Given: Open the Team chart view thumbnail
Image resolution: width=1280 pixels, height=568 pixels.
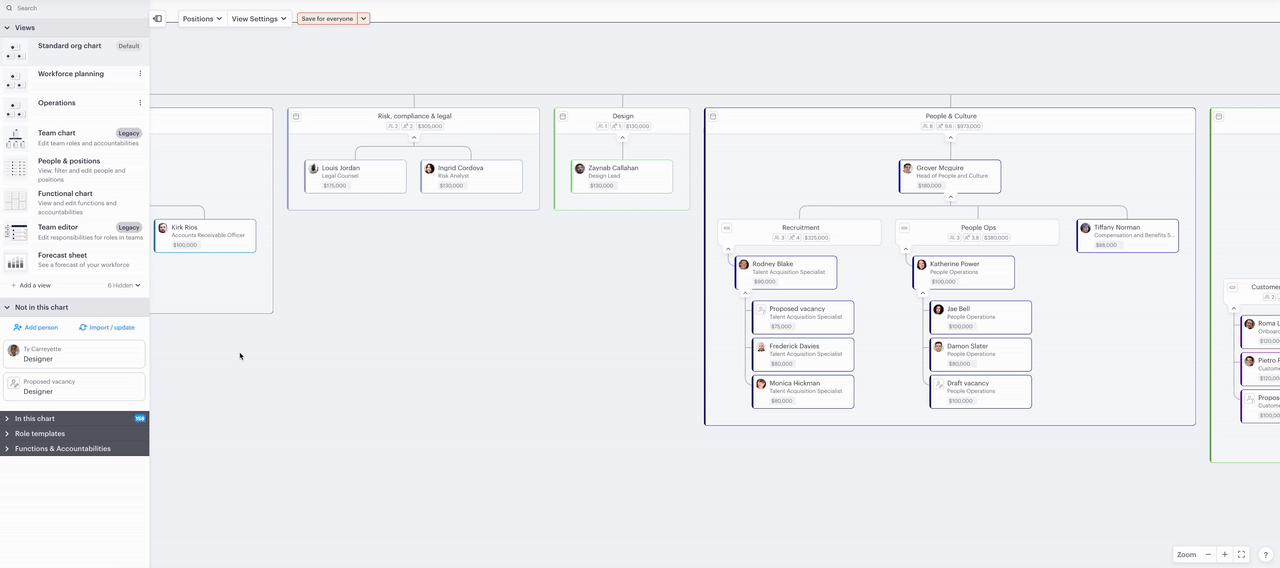Looking at the screenshot, I should 16,138.
